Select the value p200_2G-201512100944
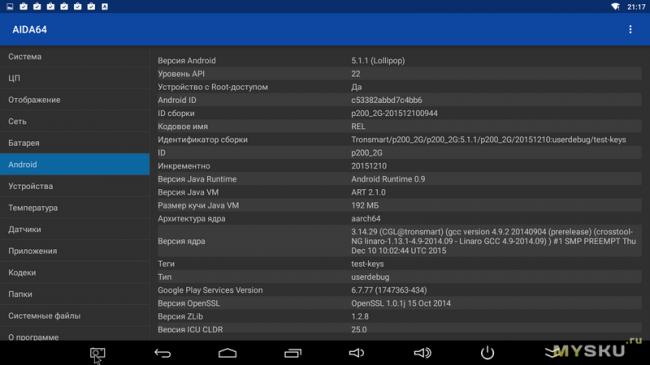Screen dimensions: 650x365 tap(394, 113)
